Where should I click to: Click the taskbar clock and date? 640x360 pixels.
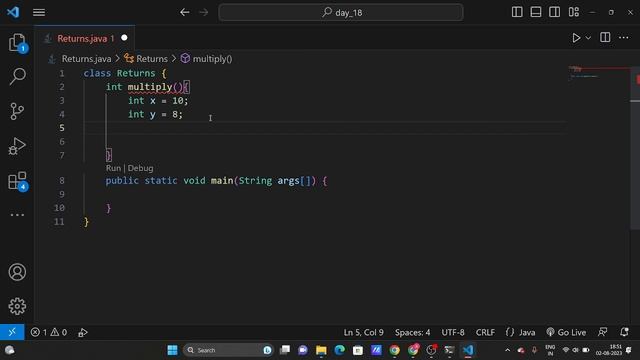click(609, 350)
